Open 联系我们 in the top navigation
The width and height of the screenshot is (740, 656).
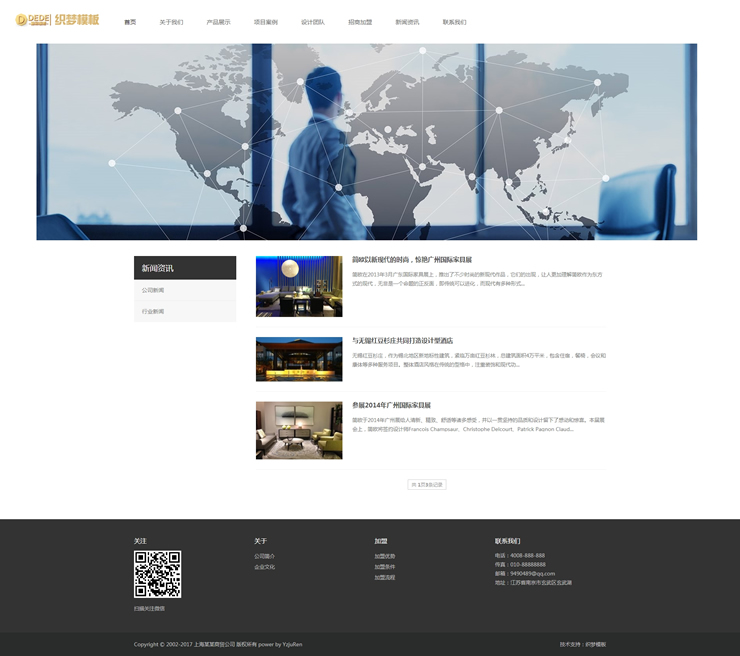coord(454,22)
